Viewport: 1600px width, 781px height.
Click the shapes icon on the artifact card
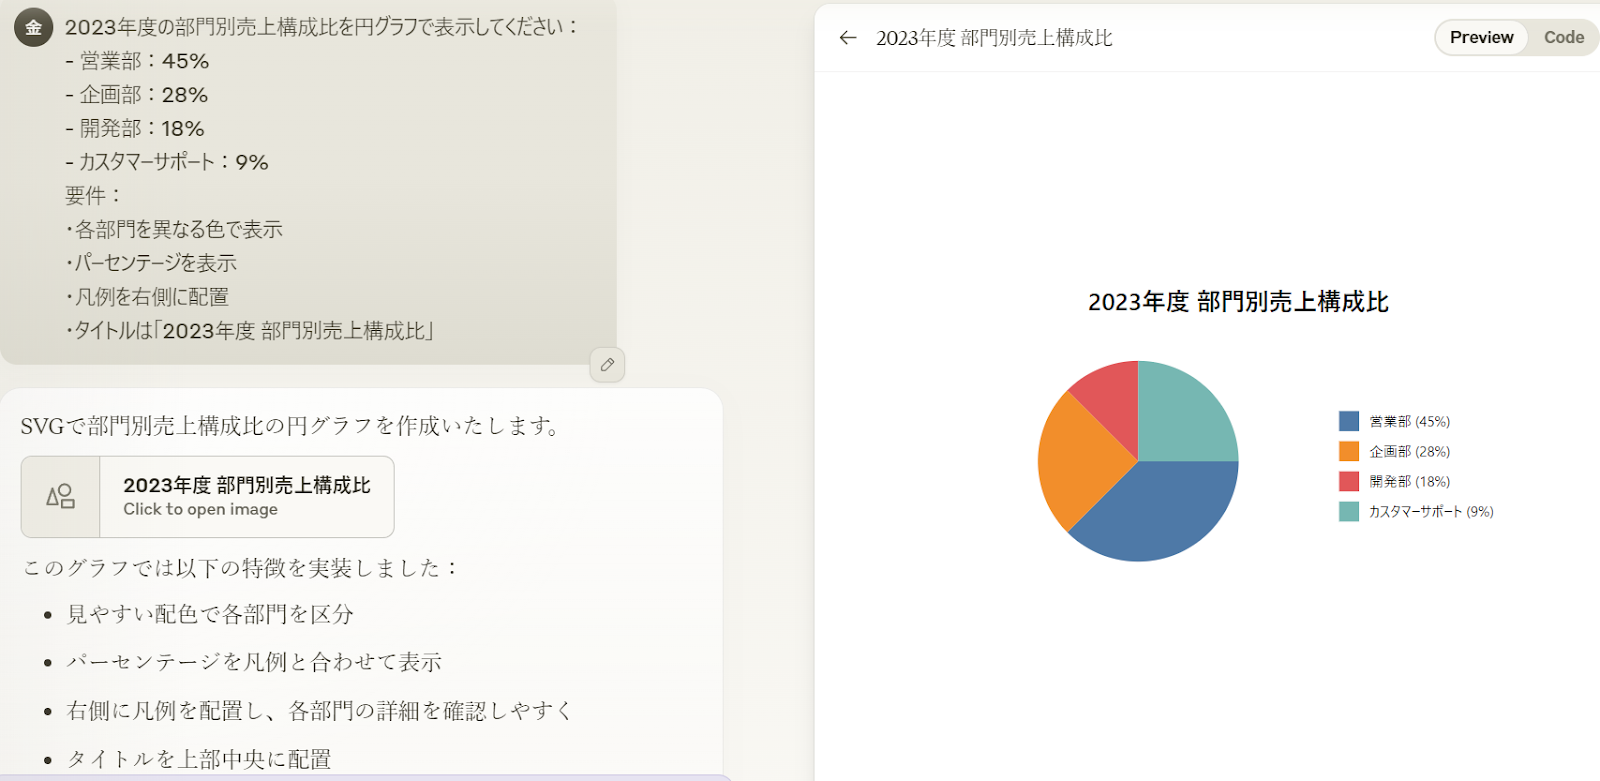pyautogui.click(x=61, y=497)
